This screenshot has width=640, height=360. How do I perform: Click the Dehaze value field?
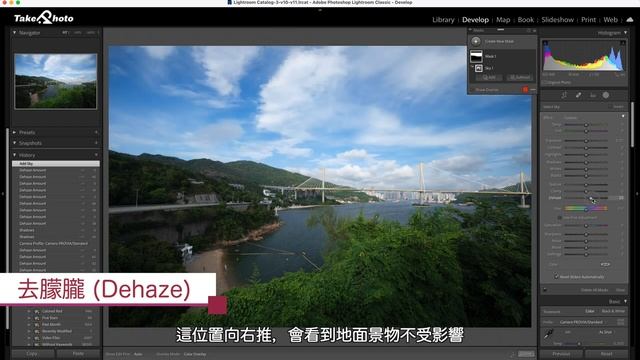pos(621,198)
